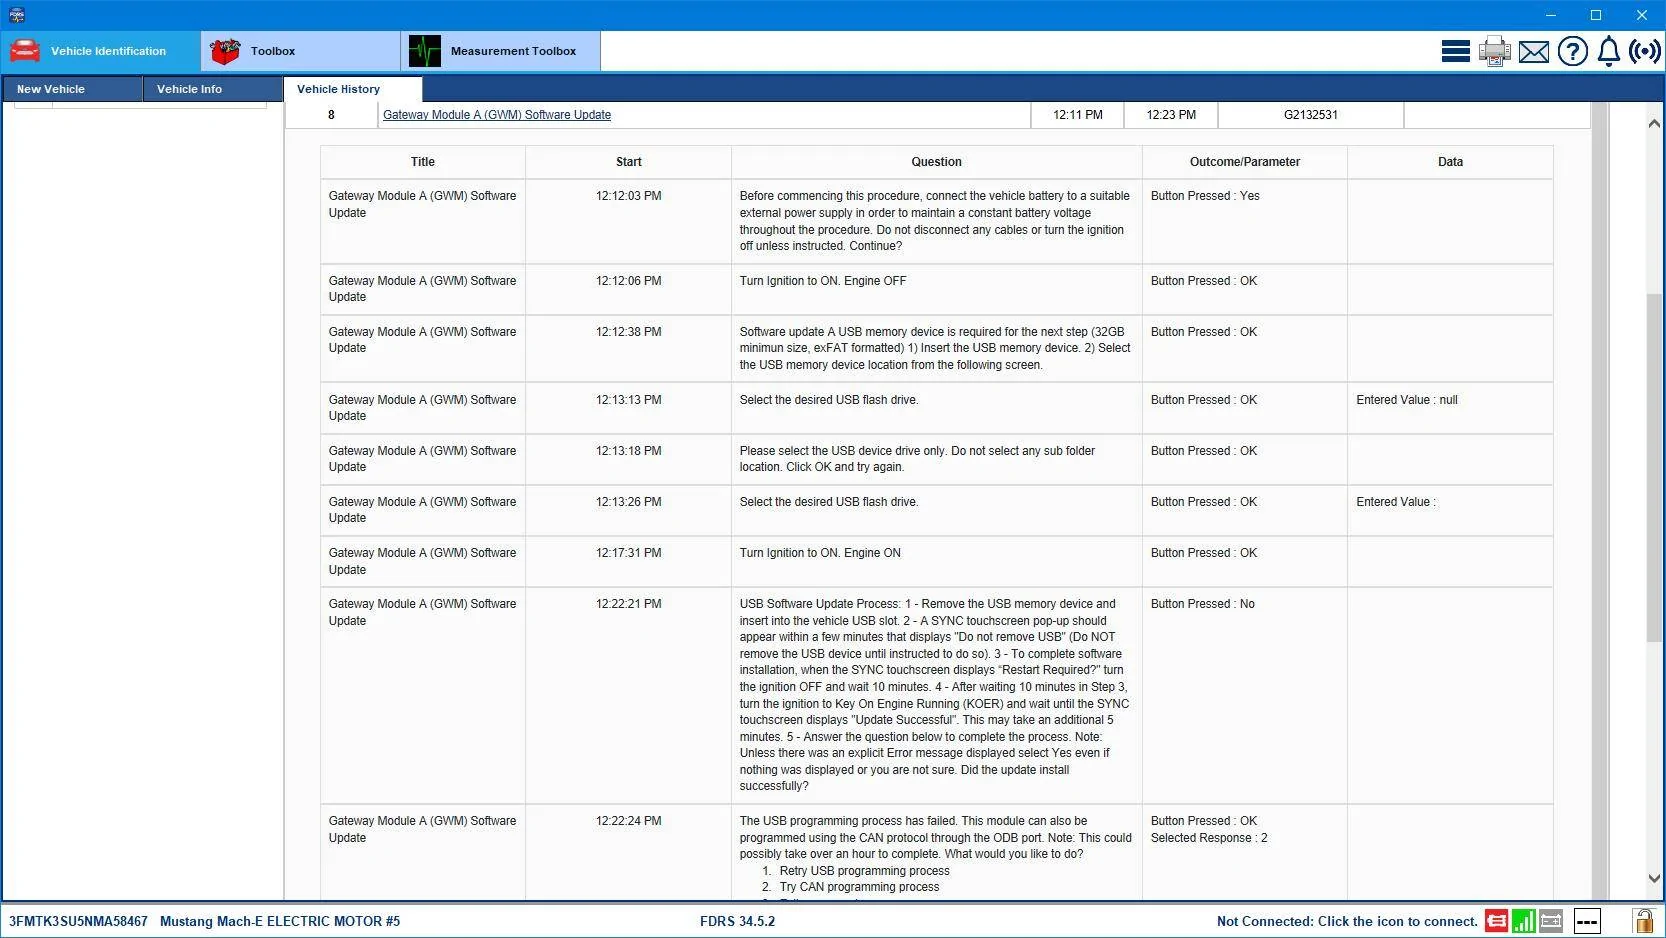
Task: Select the Vehicle History sub-tab
Action: [353, 89]
